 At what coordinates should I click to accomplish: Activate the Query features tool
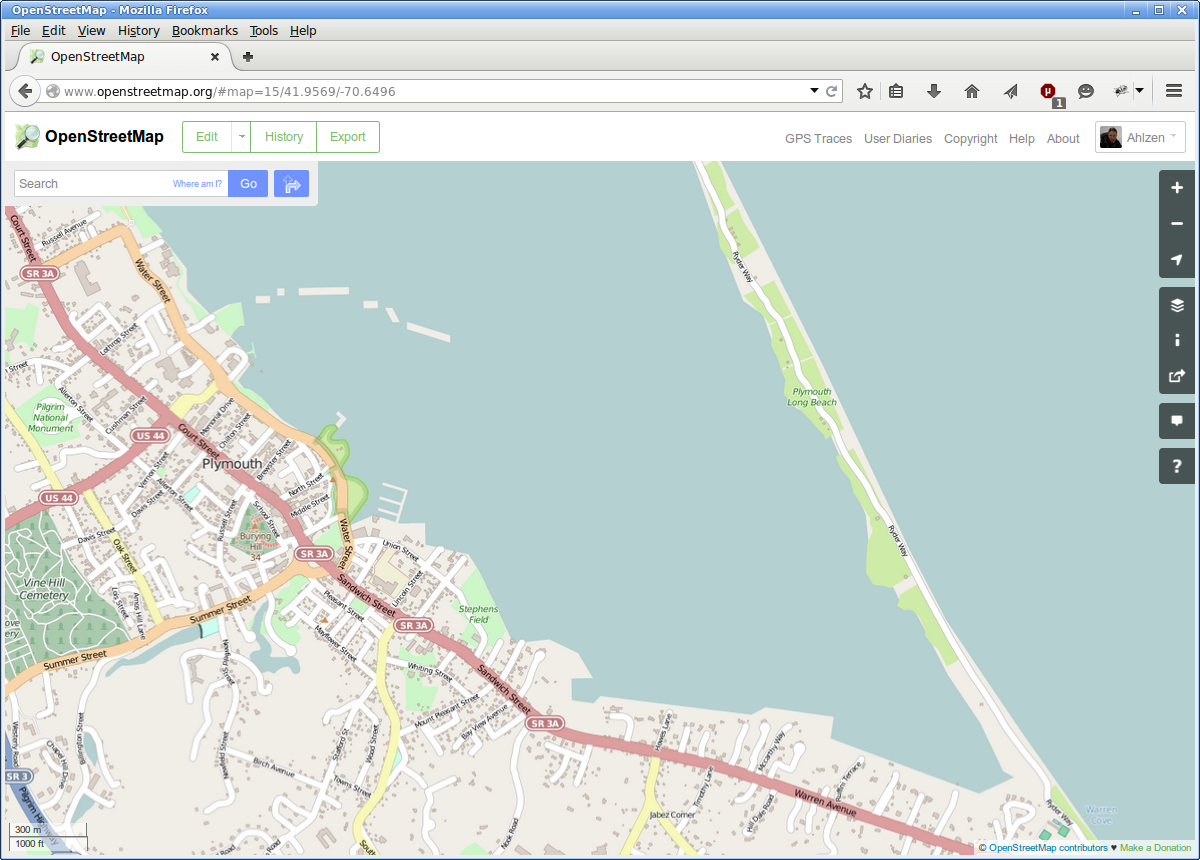[1177, 466]
